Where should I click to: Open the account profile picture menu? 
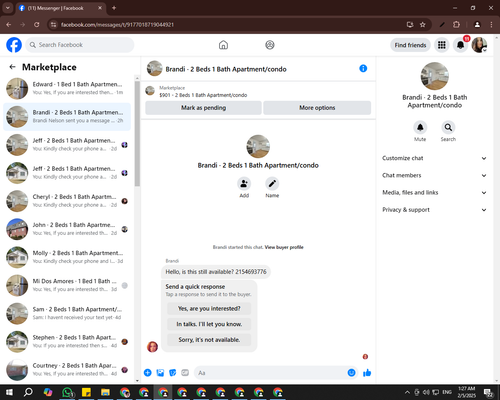(479, 45)
